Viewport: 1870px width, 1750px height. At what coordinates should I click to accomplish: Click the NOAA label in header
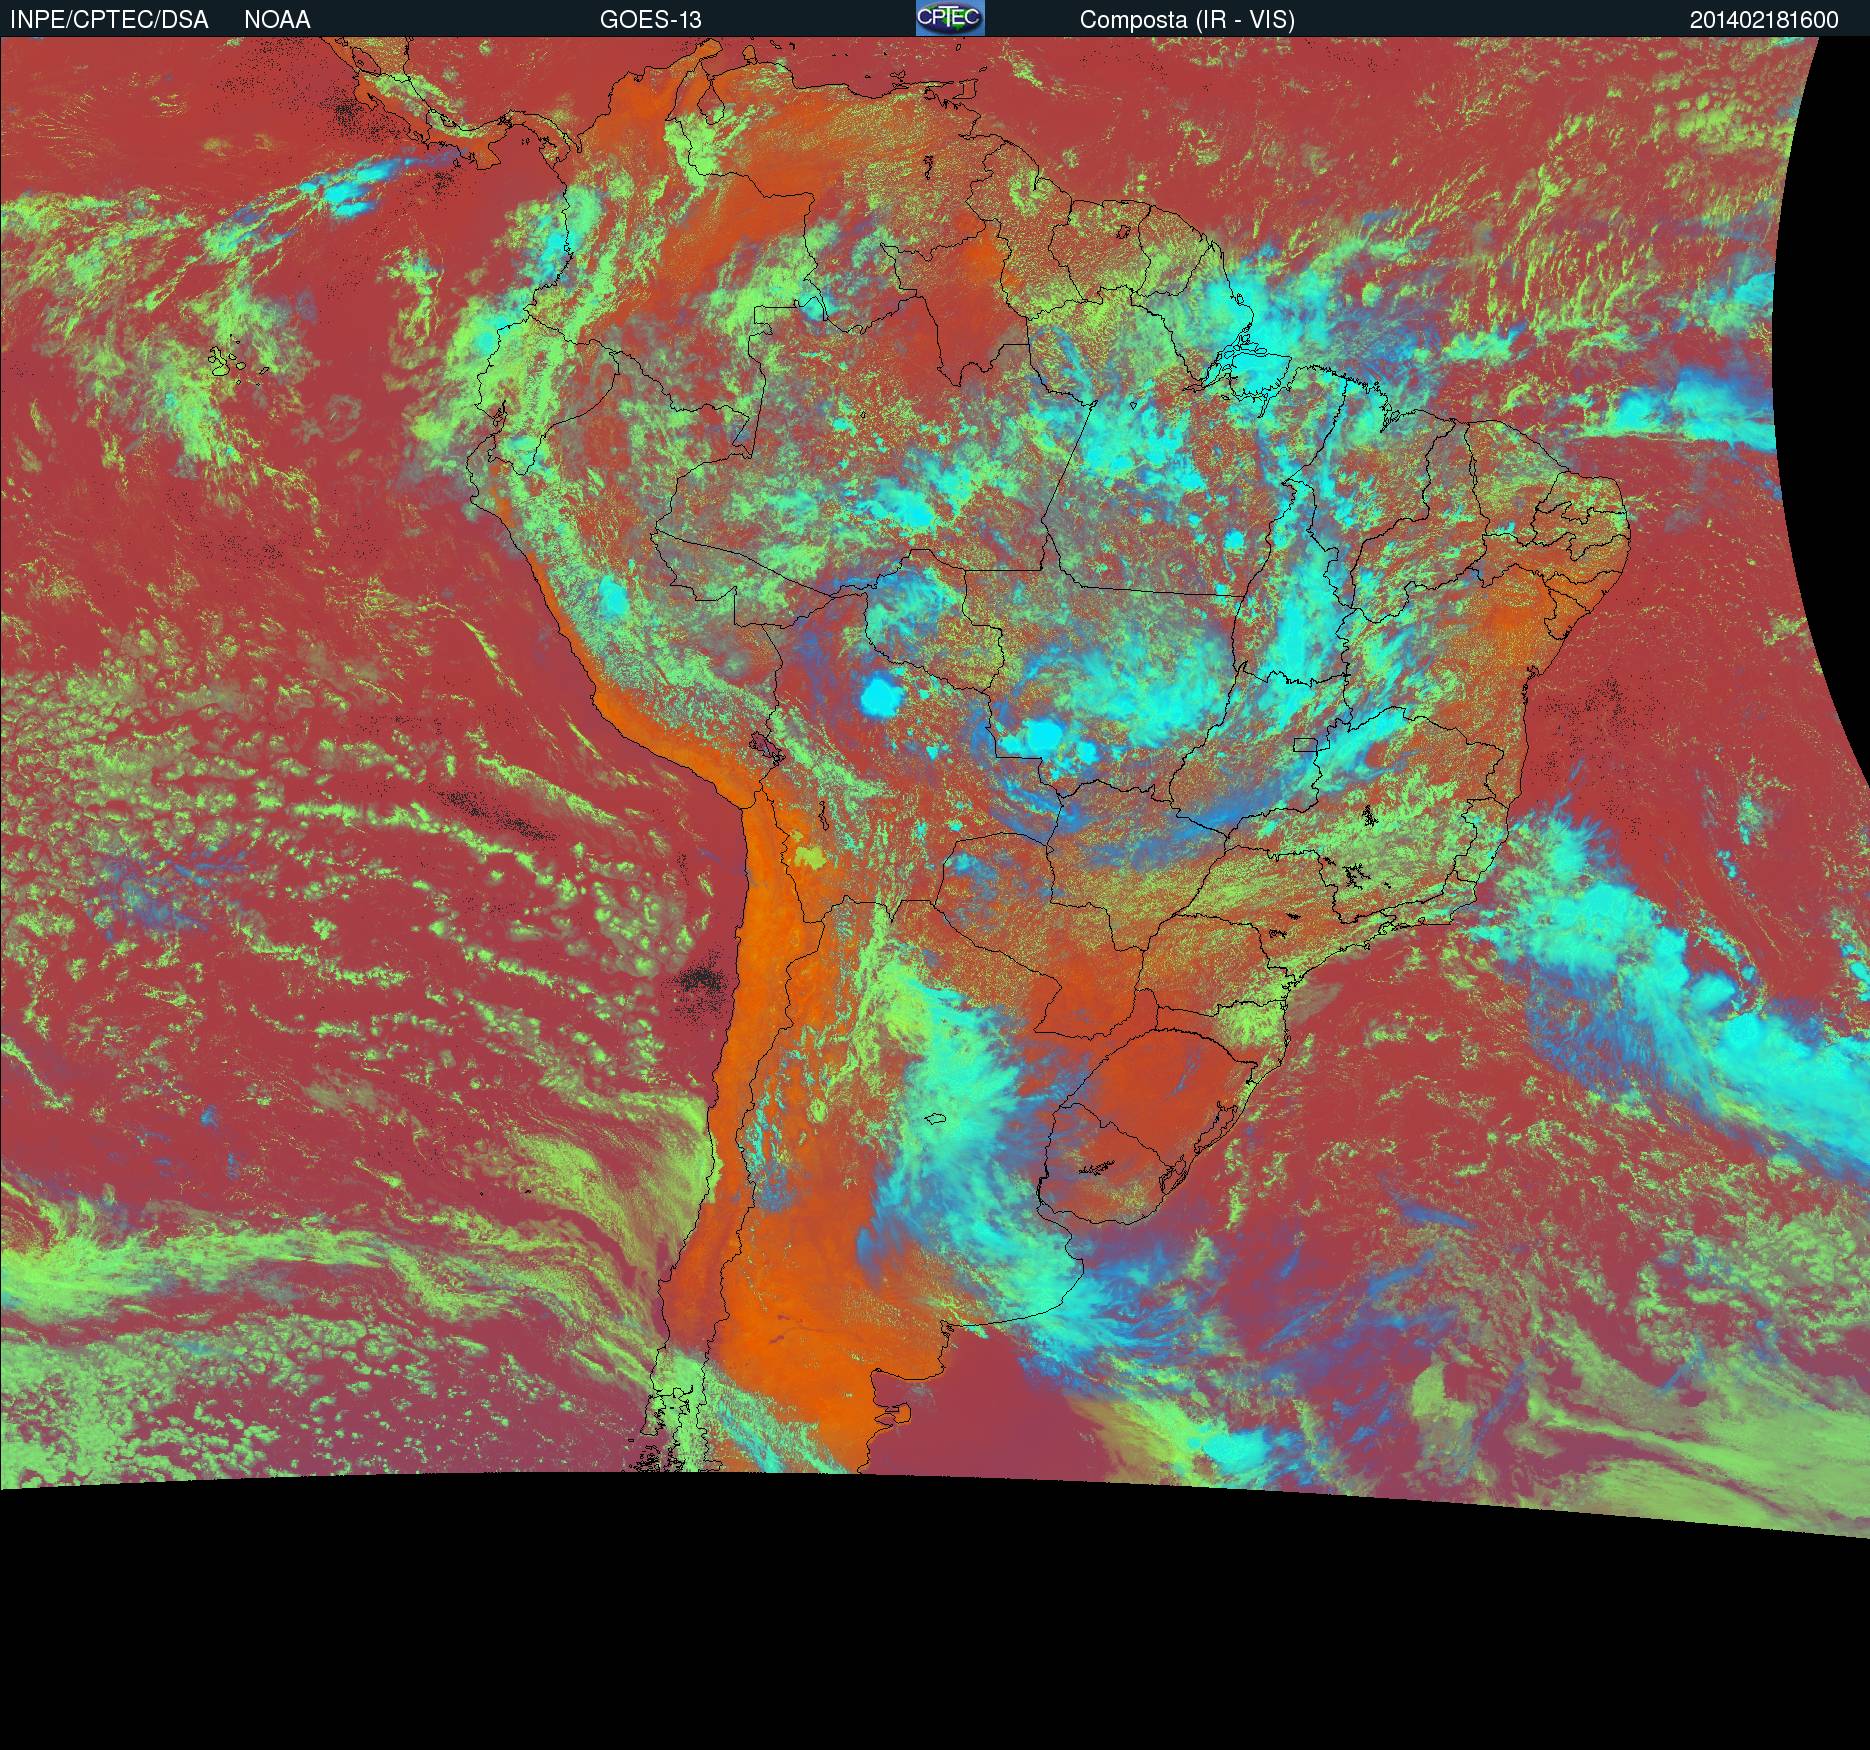277,20
